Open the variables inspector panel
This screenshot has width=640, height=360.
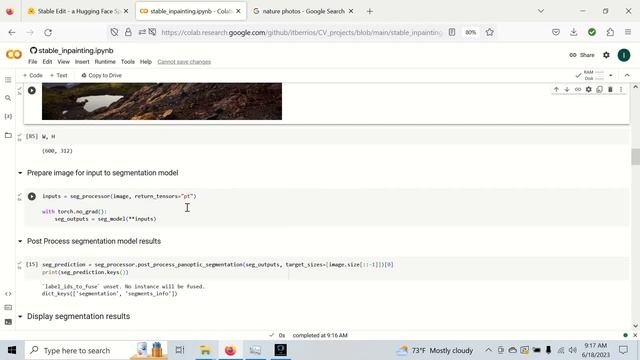click(x=8, y=116)
